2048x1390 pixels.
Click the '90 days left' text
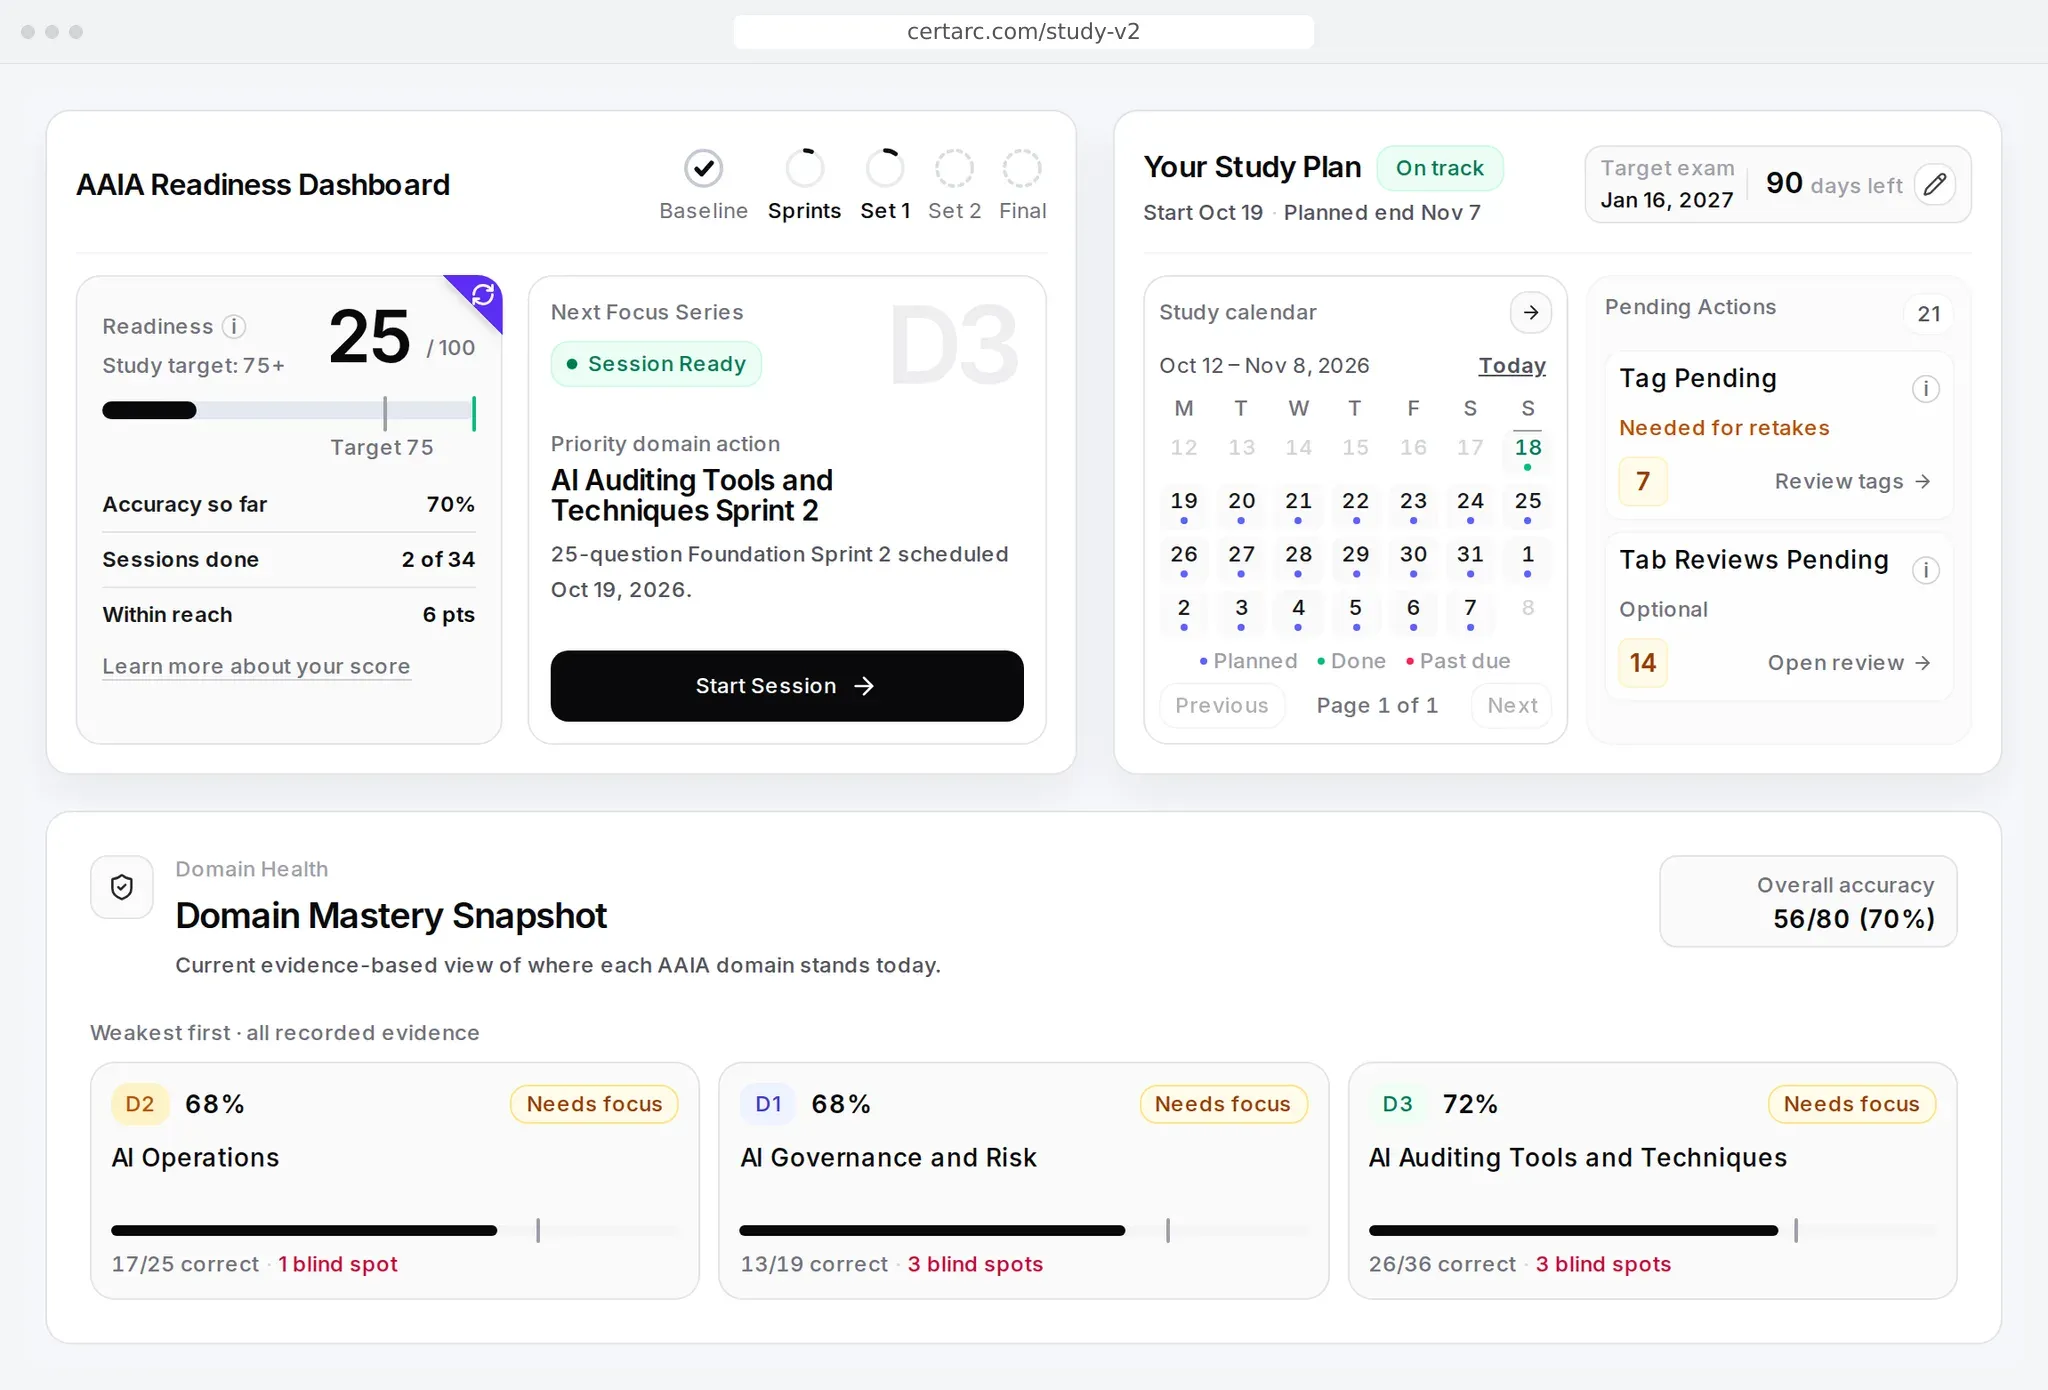pos(1834,184)
